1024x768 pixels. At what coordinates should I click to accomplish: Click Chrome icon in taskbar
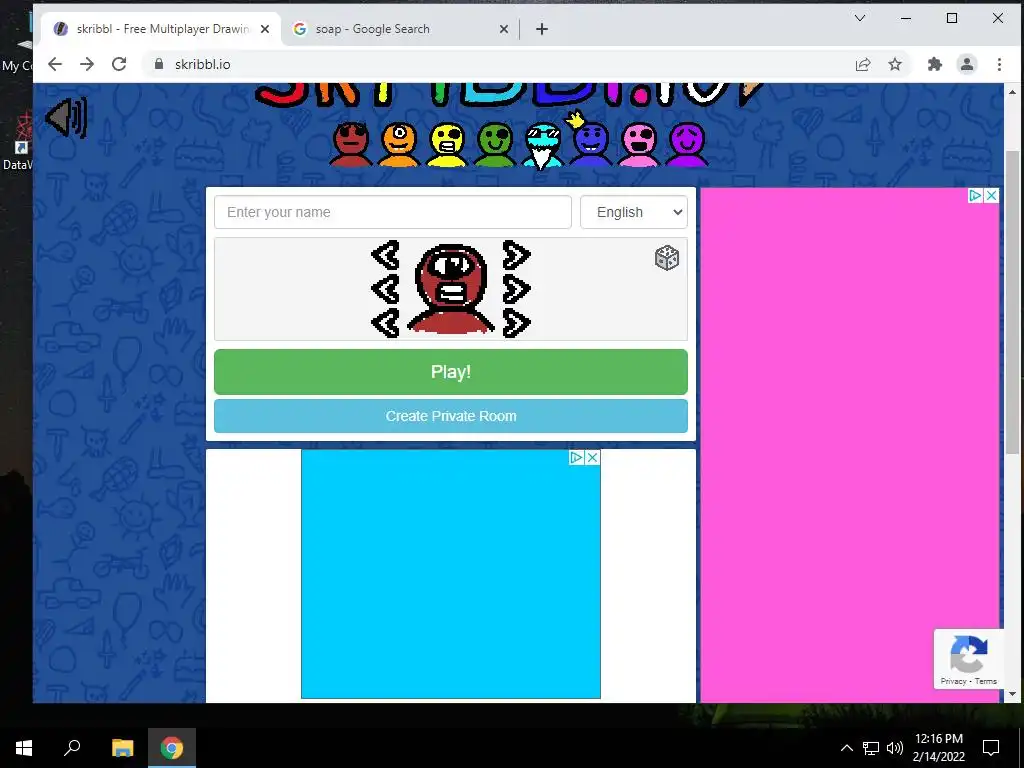click(172, 748)
